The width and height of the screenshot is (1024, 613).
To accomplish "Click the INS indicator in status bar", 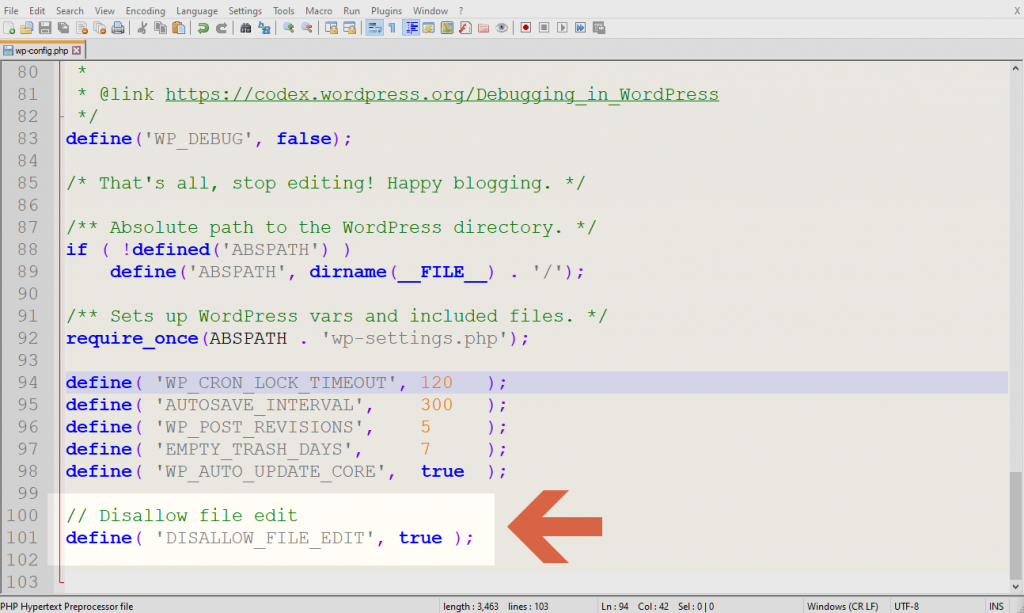I will point(996,606).
